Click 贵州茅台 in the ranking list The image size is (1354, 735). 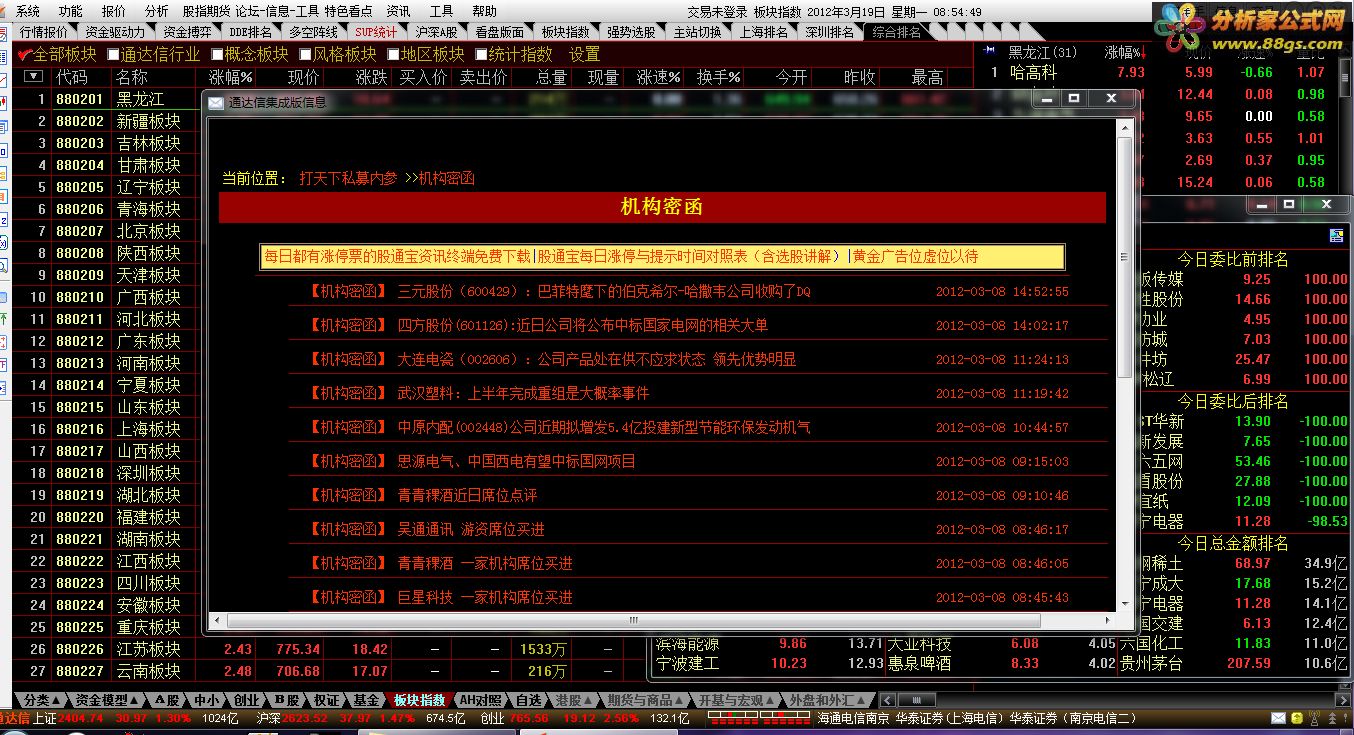coord(1151,663)
